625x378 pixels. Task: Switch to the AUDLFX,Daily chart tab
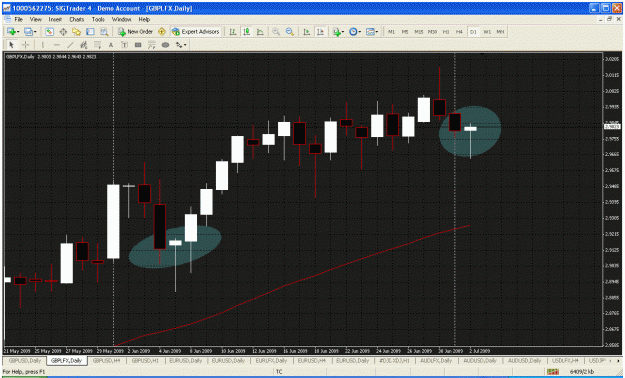(436, 360)
